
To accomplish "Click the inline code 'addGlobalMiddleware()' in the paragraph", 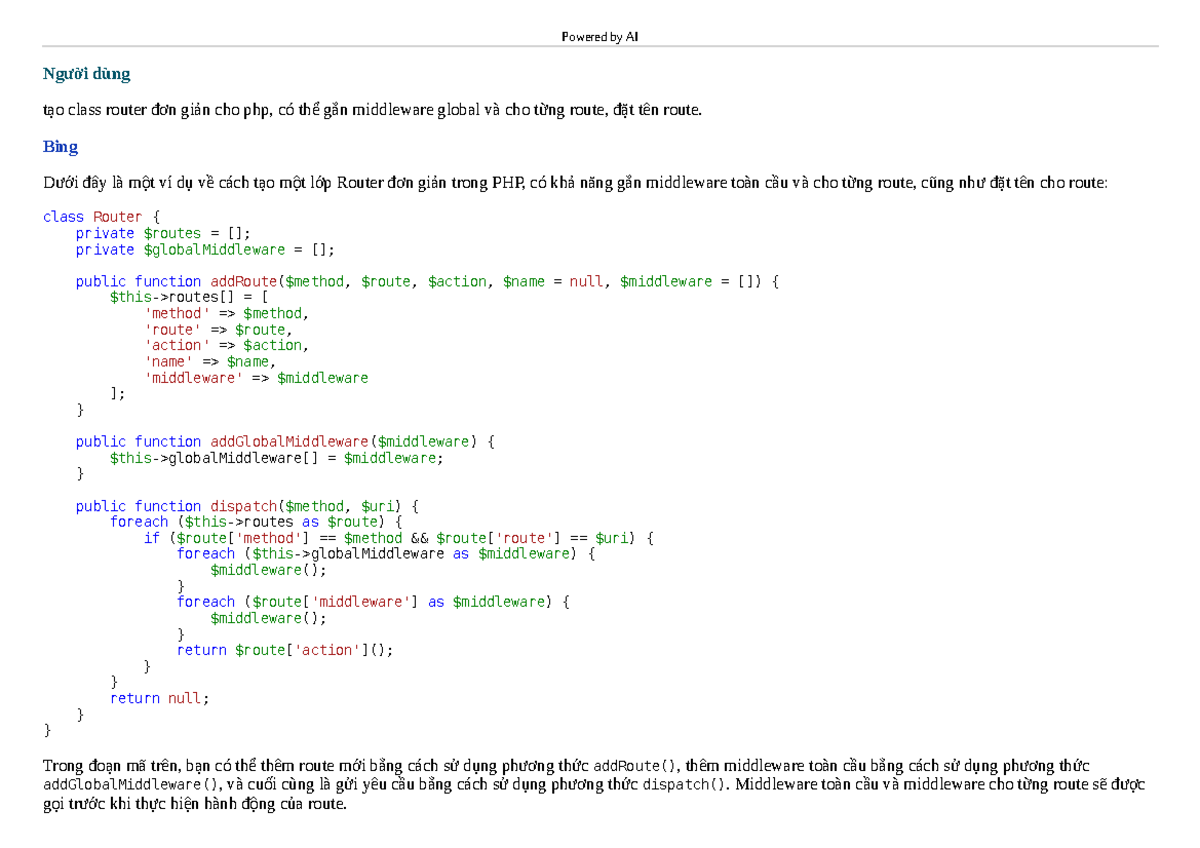I will click(x=130, y=784).
